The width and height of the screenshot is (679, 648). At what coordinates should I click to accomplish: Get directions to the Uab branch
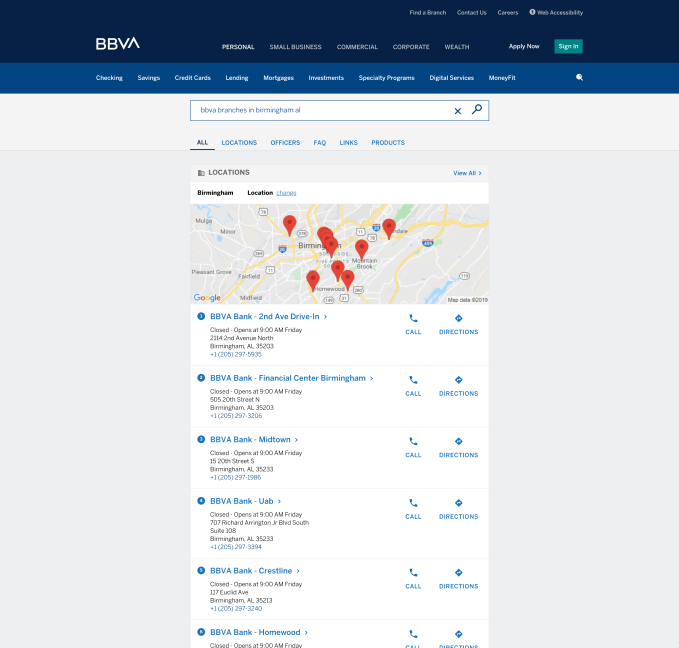459,509
